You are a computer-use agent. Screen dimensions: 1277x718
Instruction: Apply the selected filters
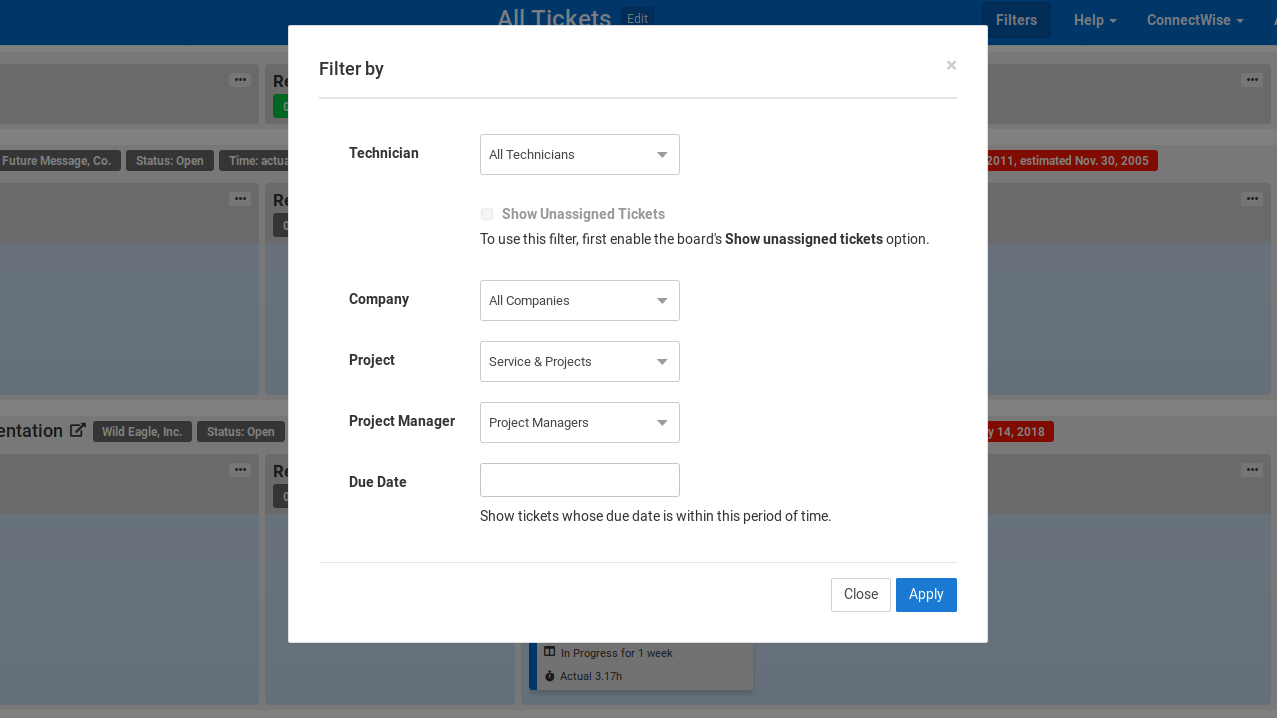pyautogui.click(x=926, y=595)
